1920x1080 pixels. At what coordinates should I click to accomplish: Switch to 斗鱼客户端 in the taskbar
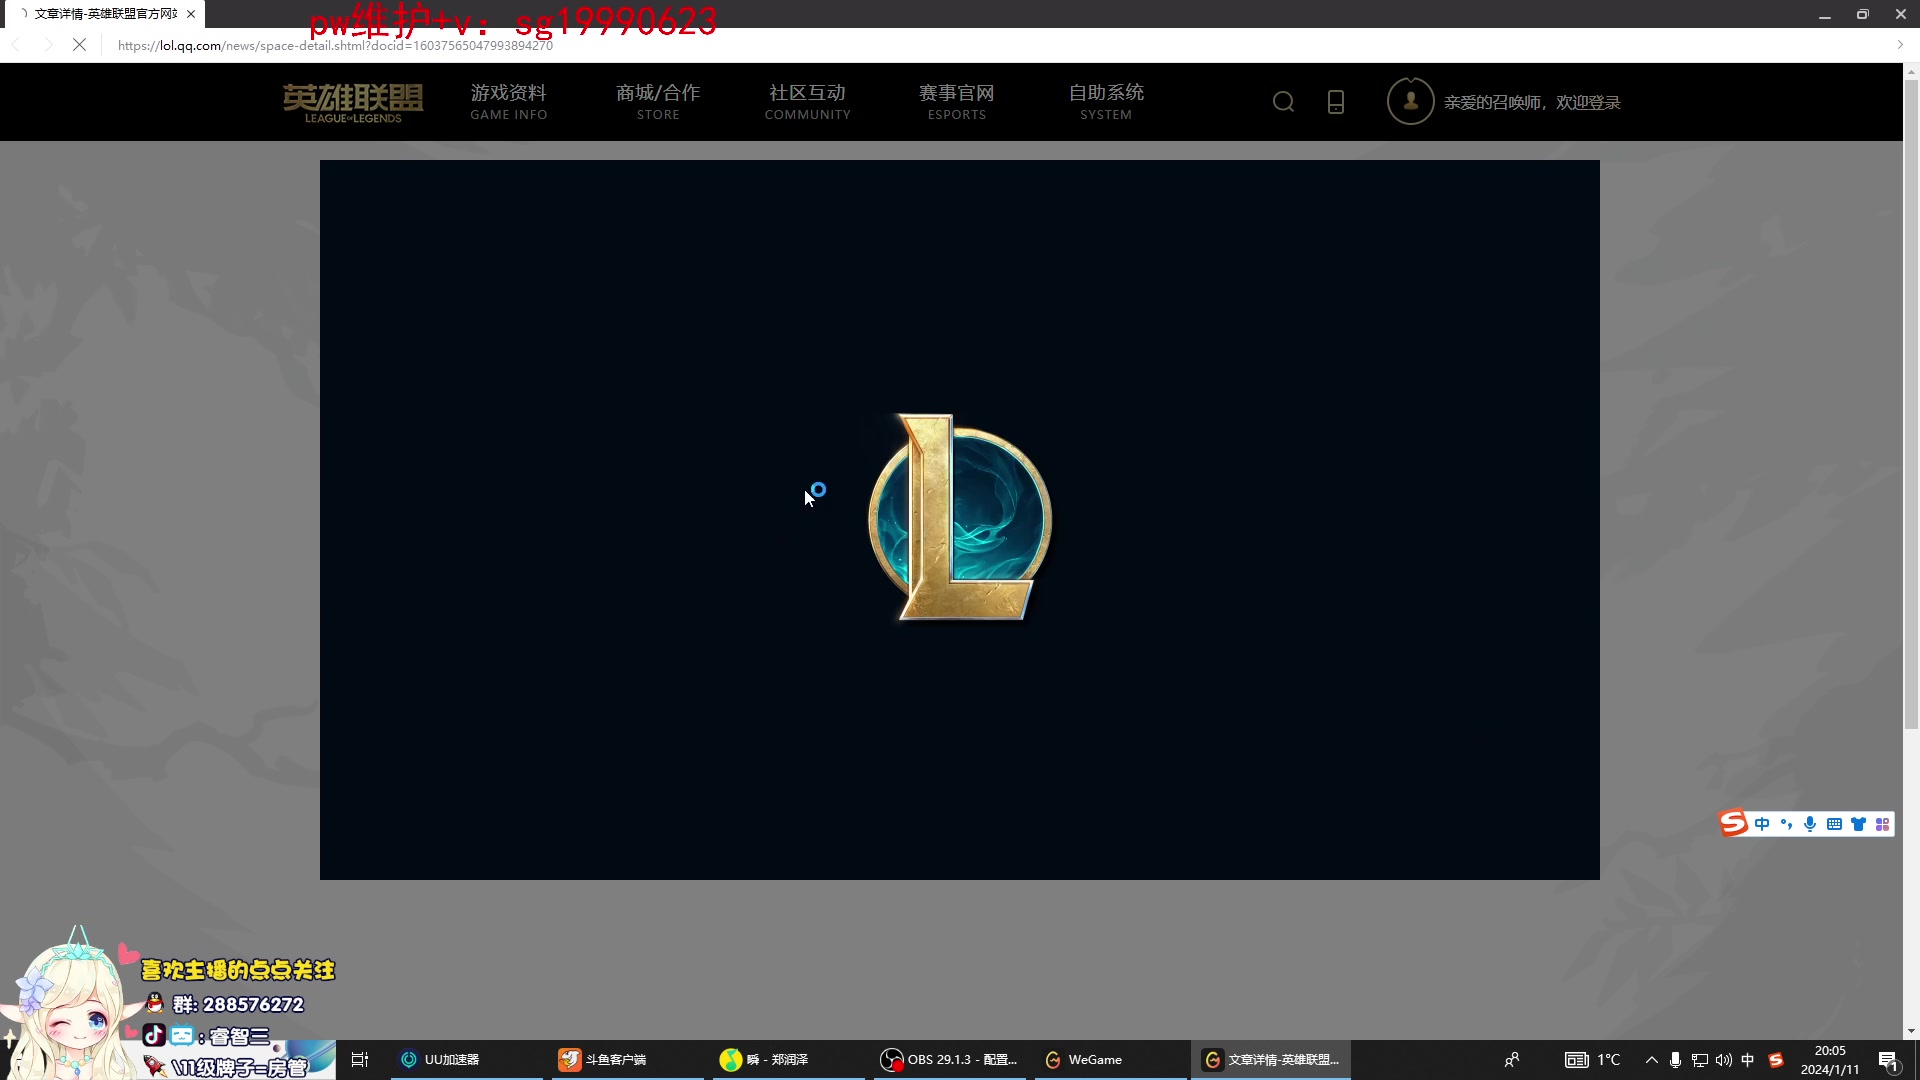click(628, 1059)
